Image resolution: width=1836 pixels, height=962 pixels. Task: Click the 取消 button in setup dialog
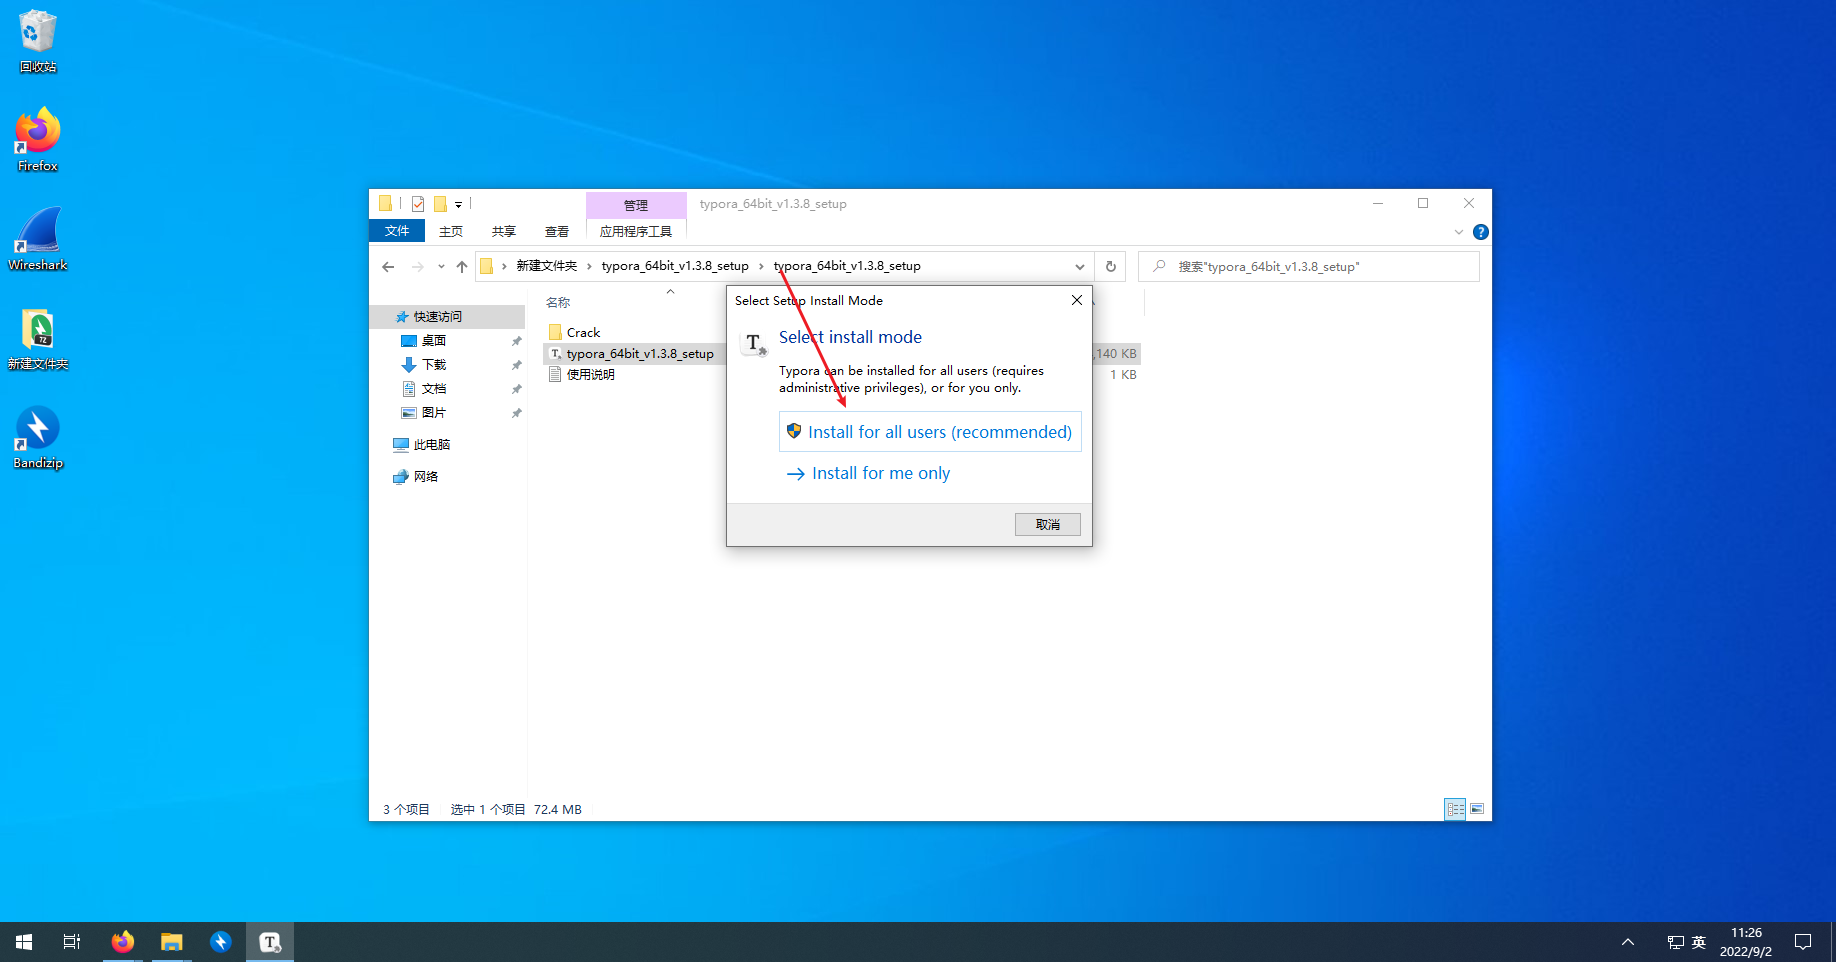(1048, 525)
